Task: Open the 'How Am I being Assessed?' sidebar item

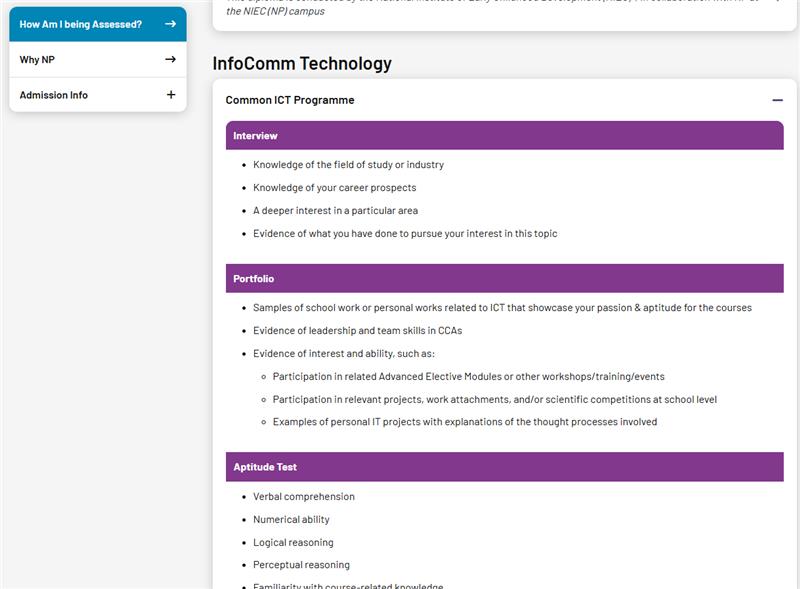Action: (x=81, y=24)
